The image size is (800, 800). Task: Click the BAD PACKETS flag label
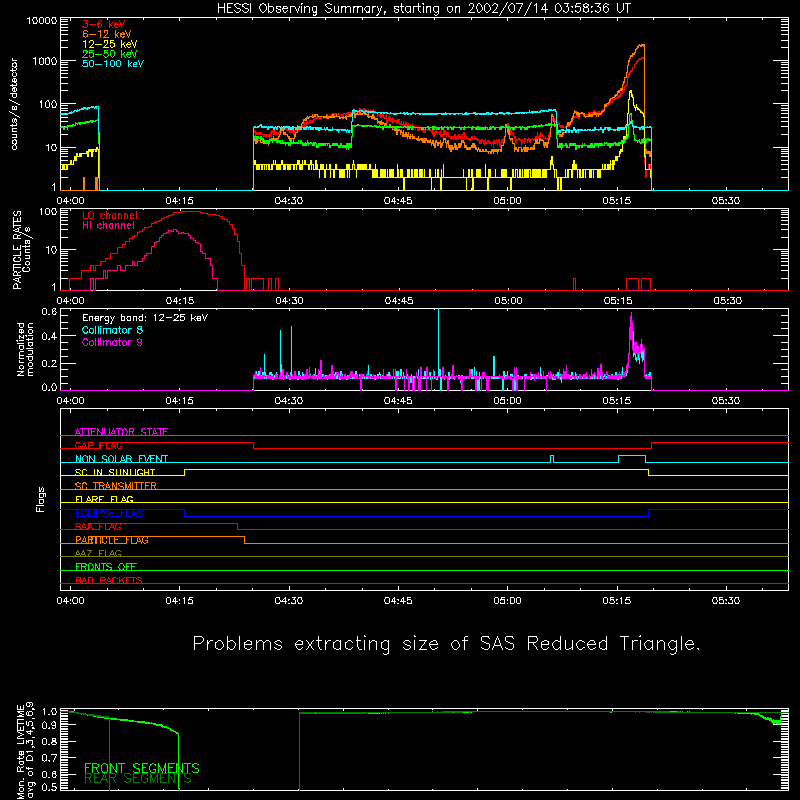(x=109, y=580)
